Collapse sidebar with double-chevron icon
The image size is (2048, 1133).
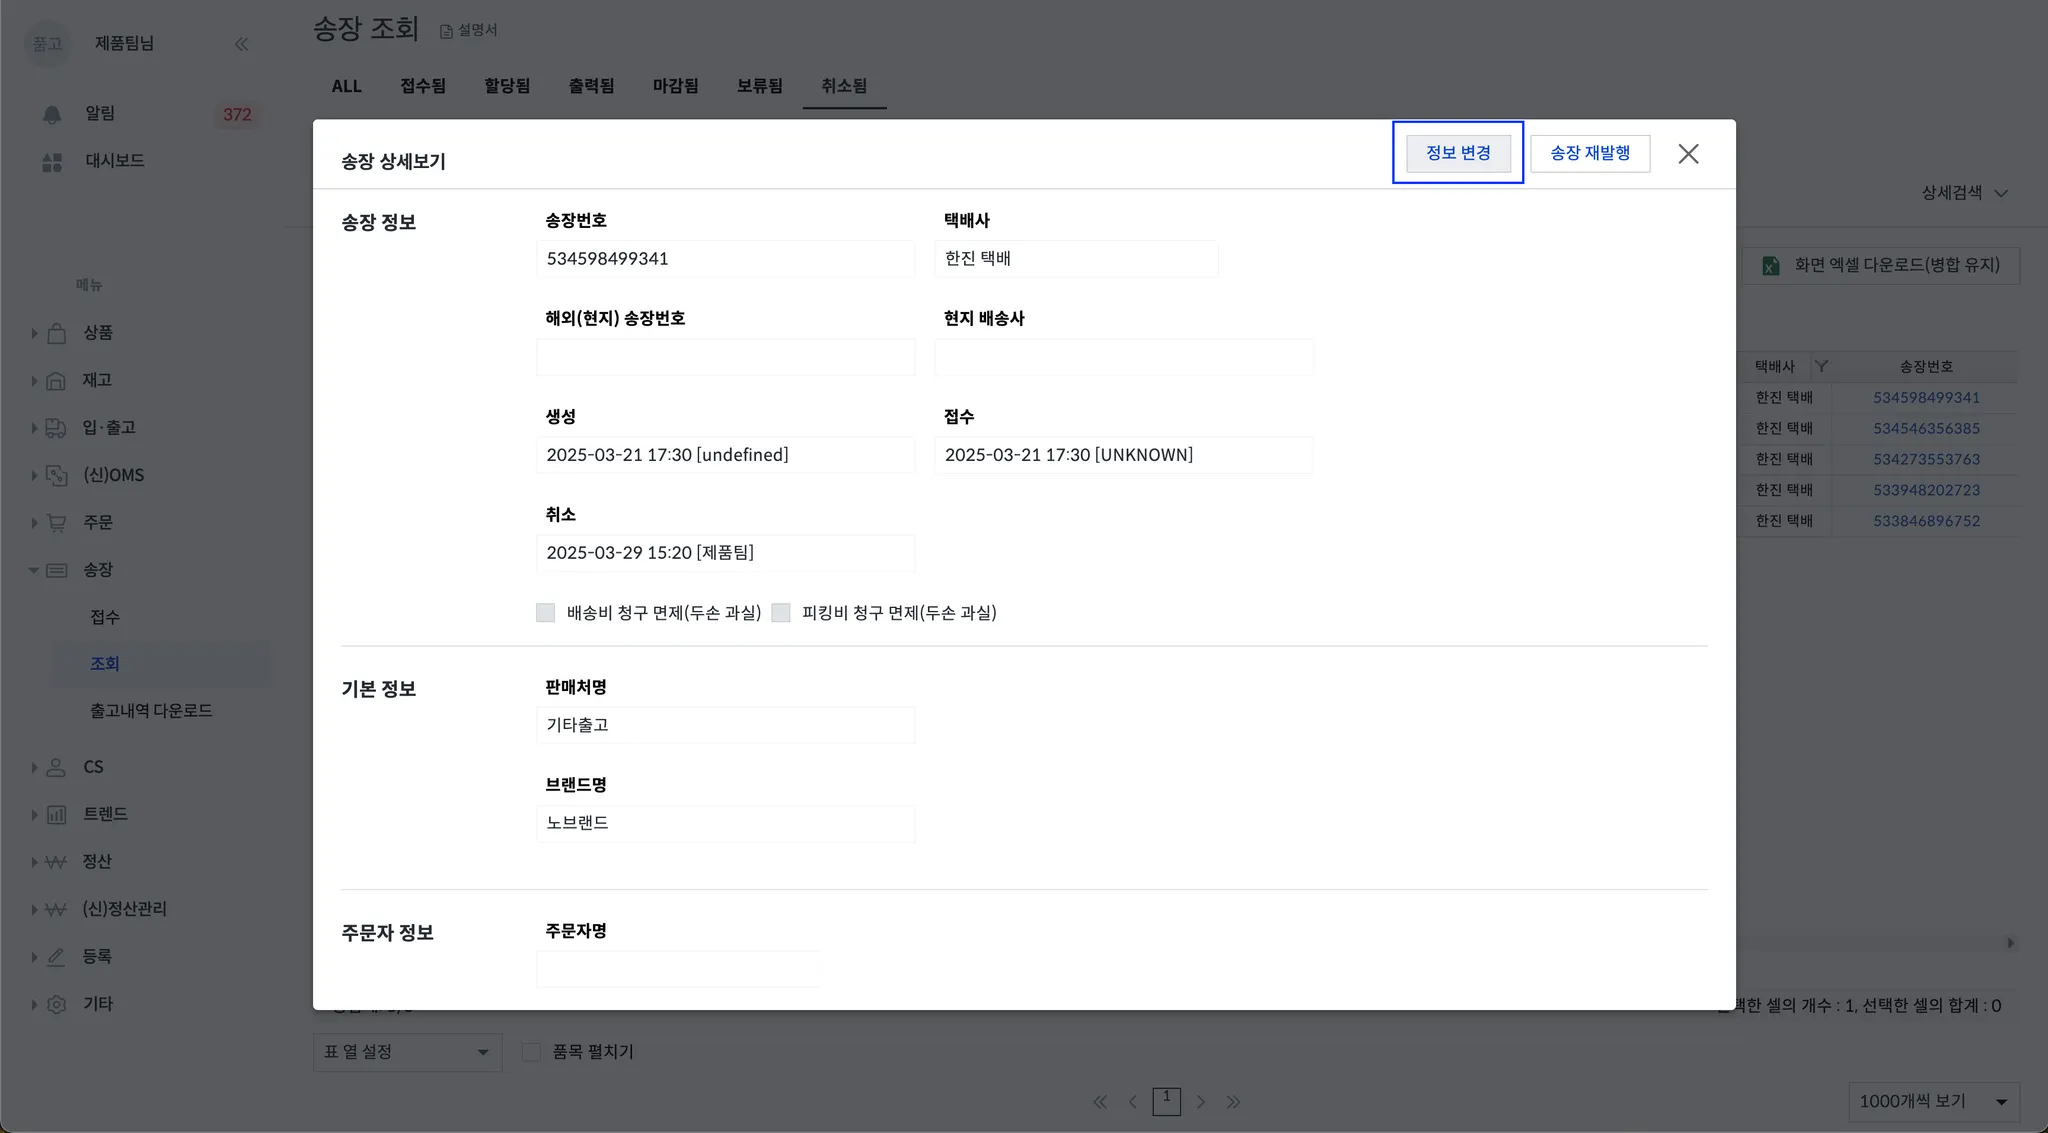click(241, 44)
